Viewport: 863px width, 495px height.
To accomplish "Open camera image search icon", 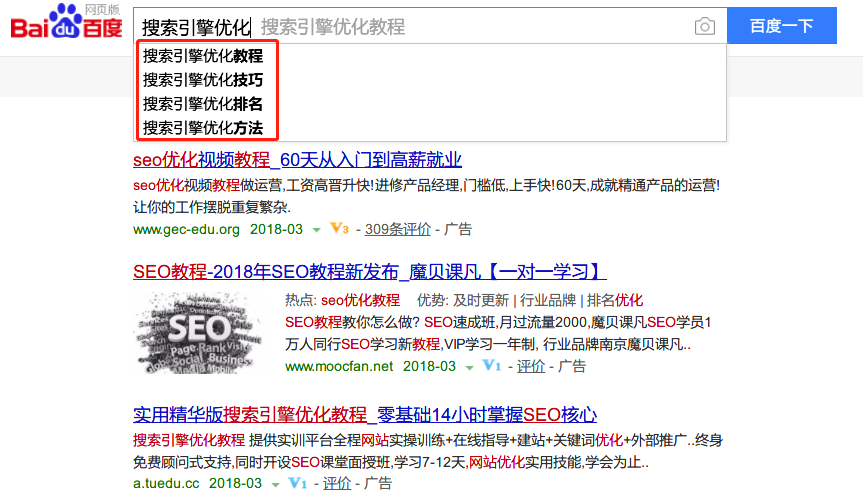I will (704, 26).
